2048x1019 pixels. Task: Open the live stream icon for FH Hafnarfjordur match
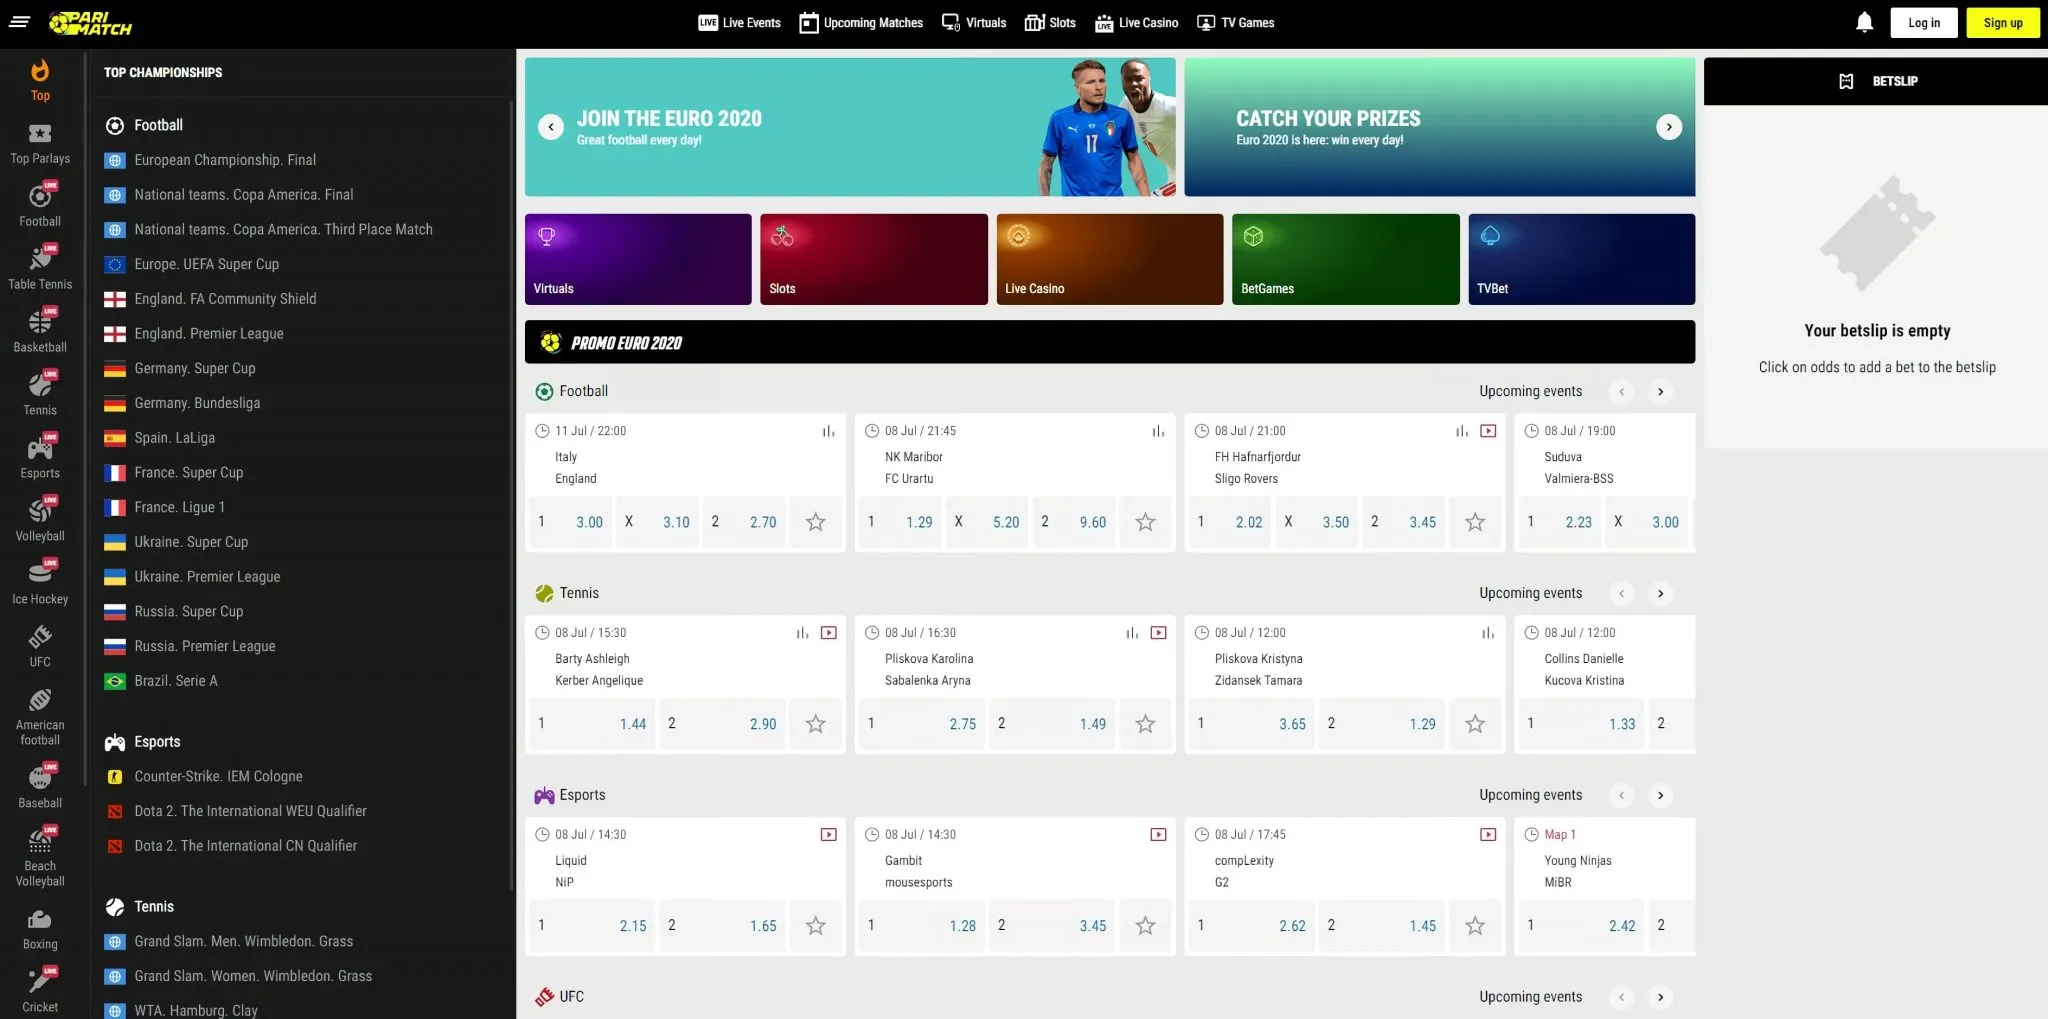coord(1489,431)
